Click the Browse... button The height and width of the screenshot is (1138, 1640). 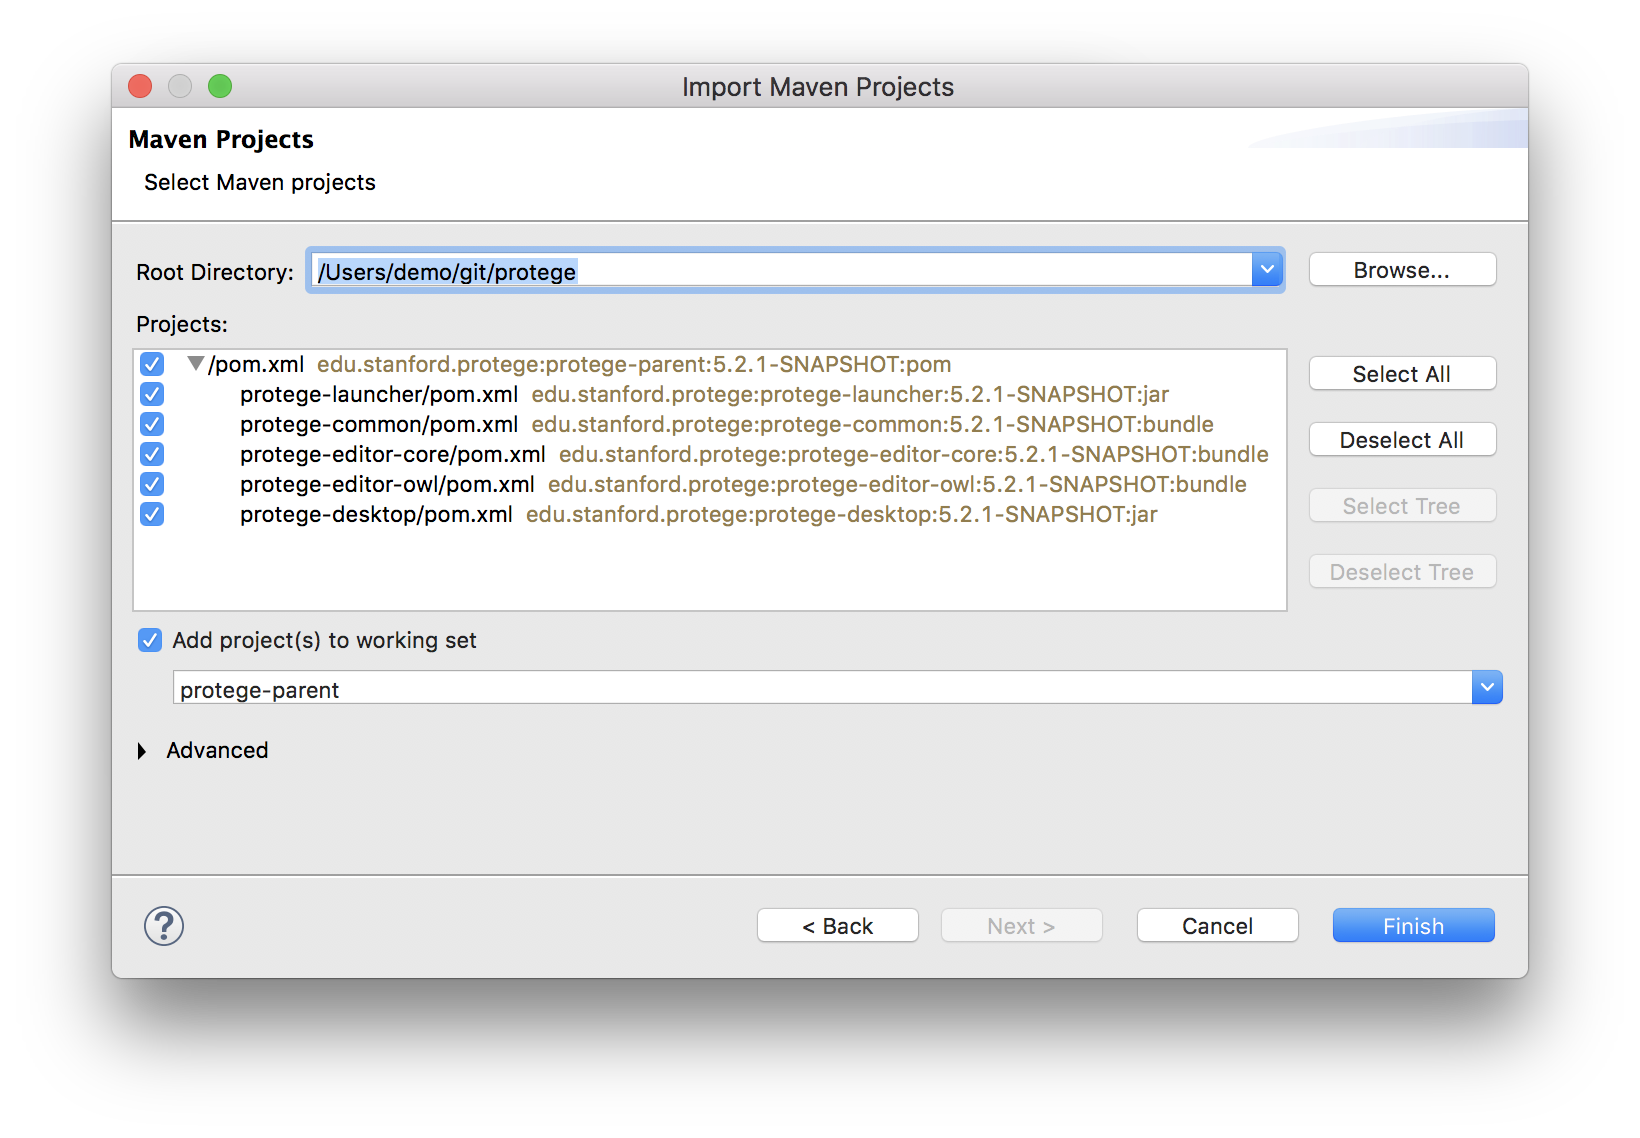click(x=1402, y=270)
